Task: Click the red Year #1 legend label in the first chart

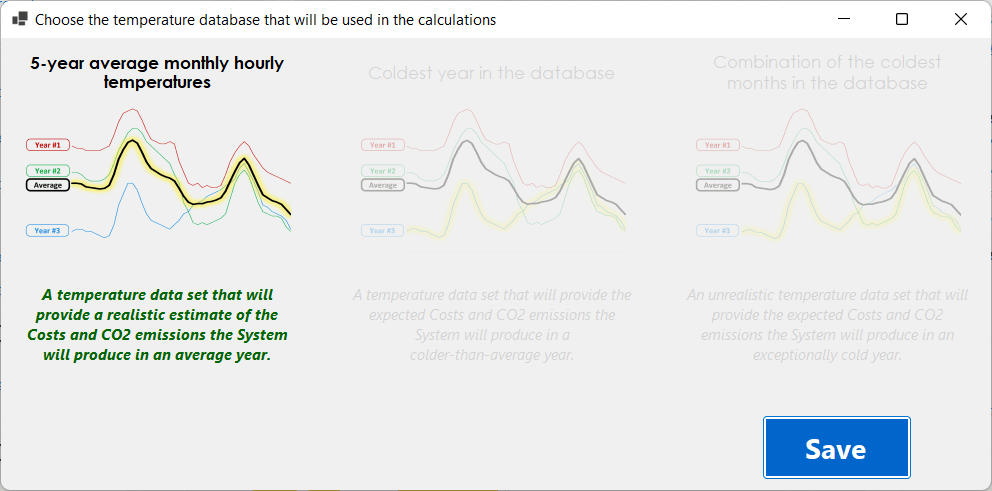Action: [48, 145]
